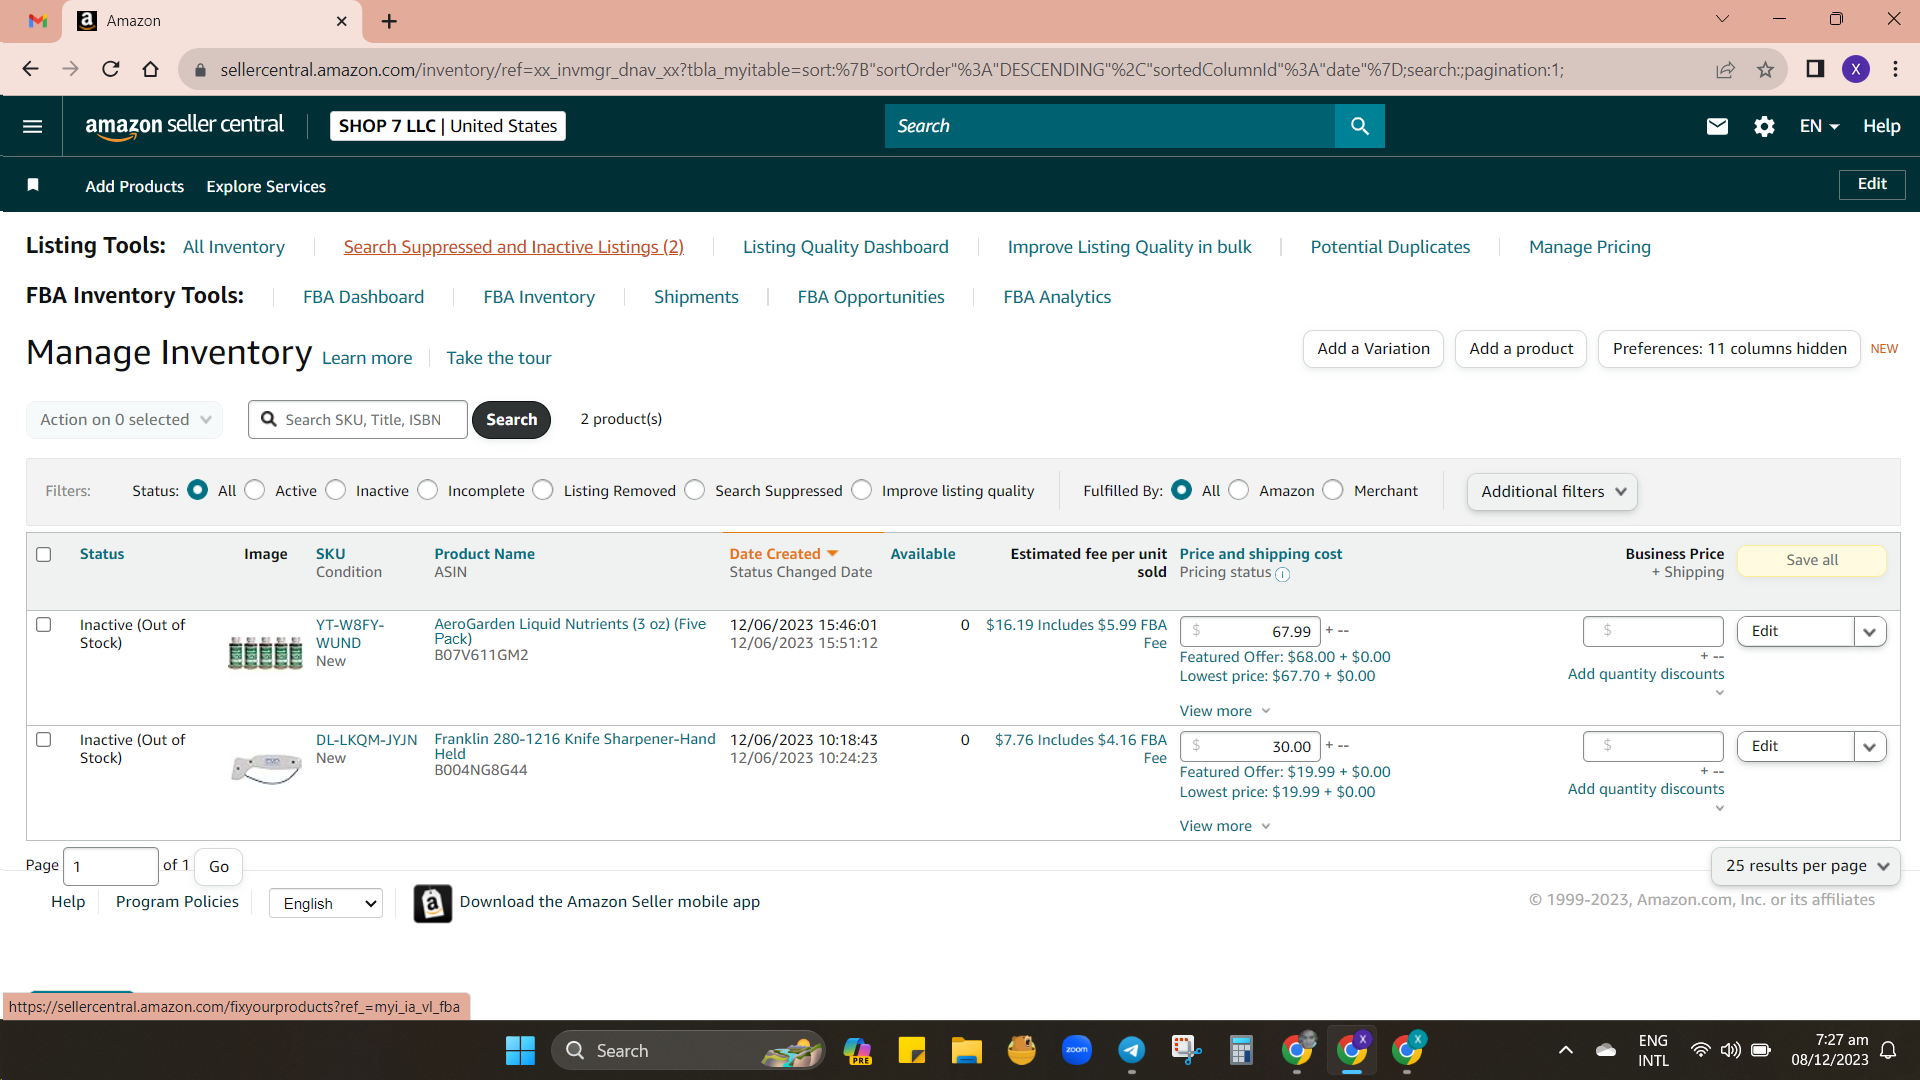Go back to the previous page
The width and height of the screenshot is (1920, 1080).
(x=30, y=69)
